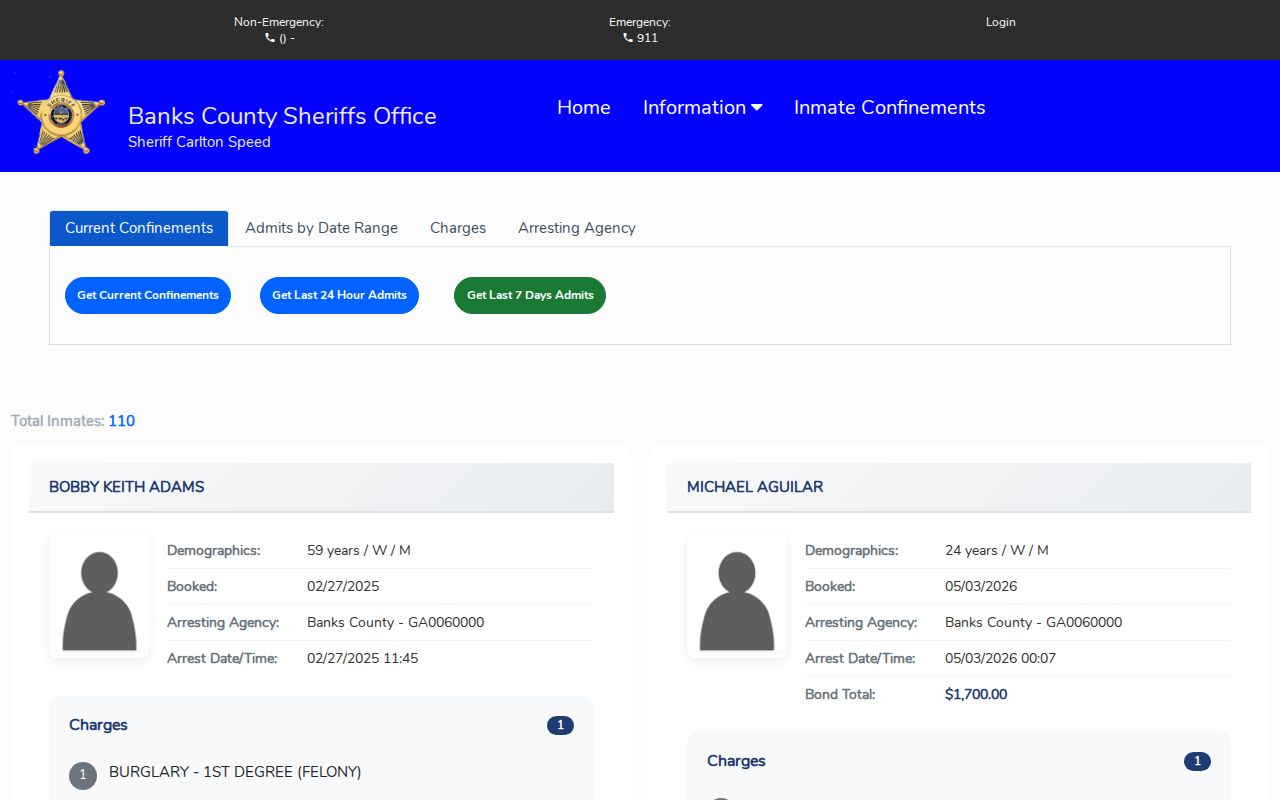
Task: Click booked date 02/27/2025
Action: coord(343,586)
